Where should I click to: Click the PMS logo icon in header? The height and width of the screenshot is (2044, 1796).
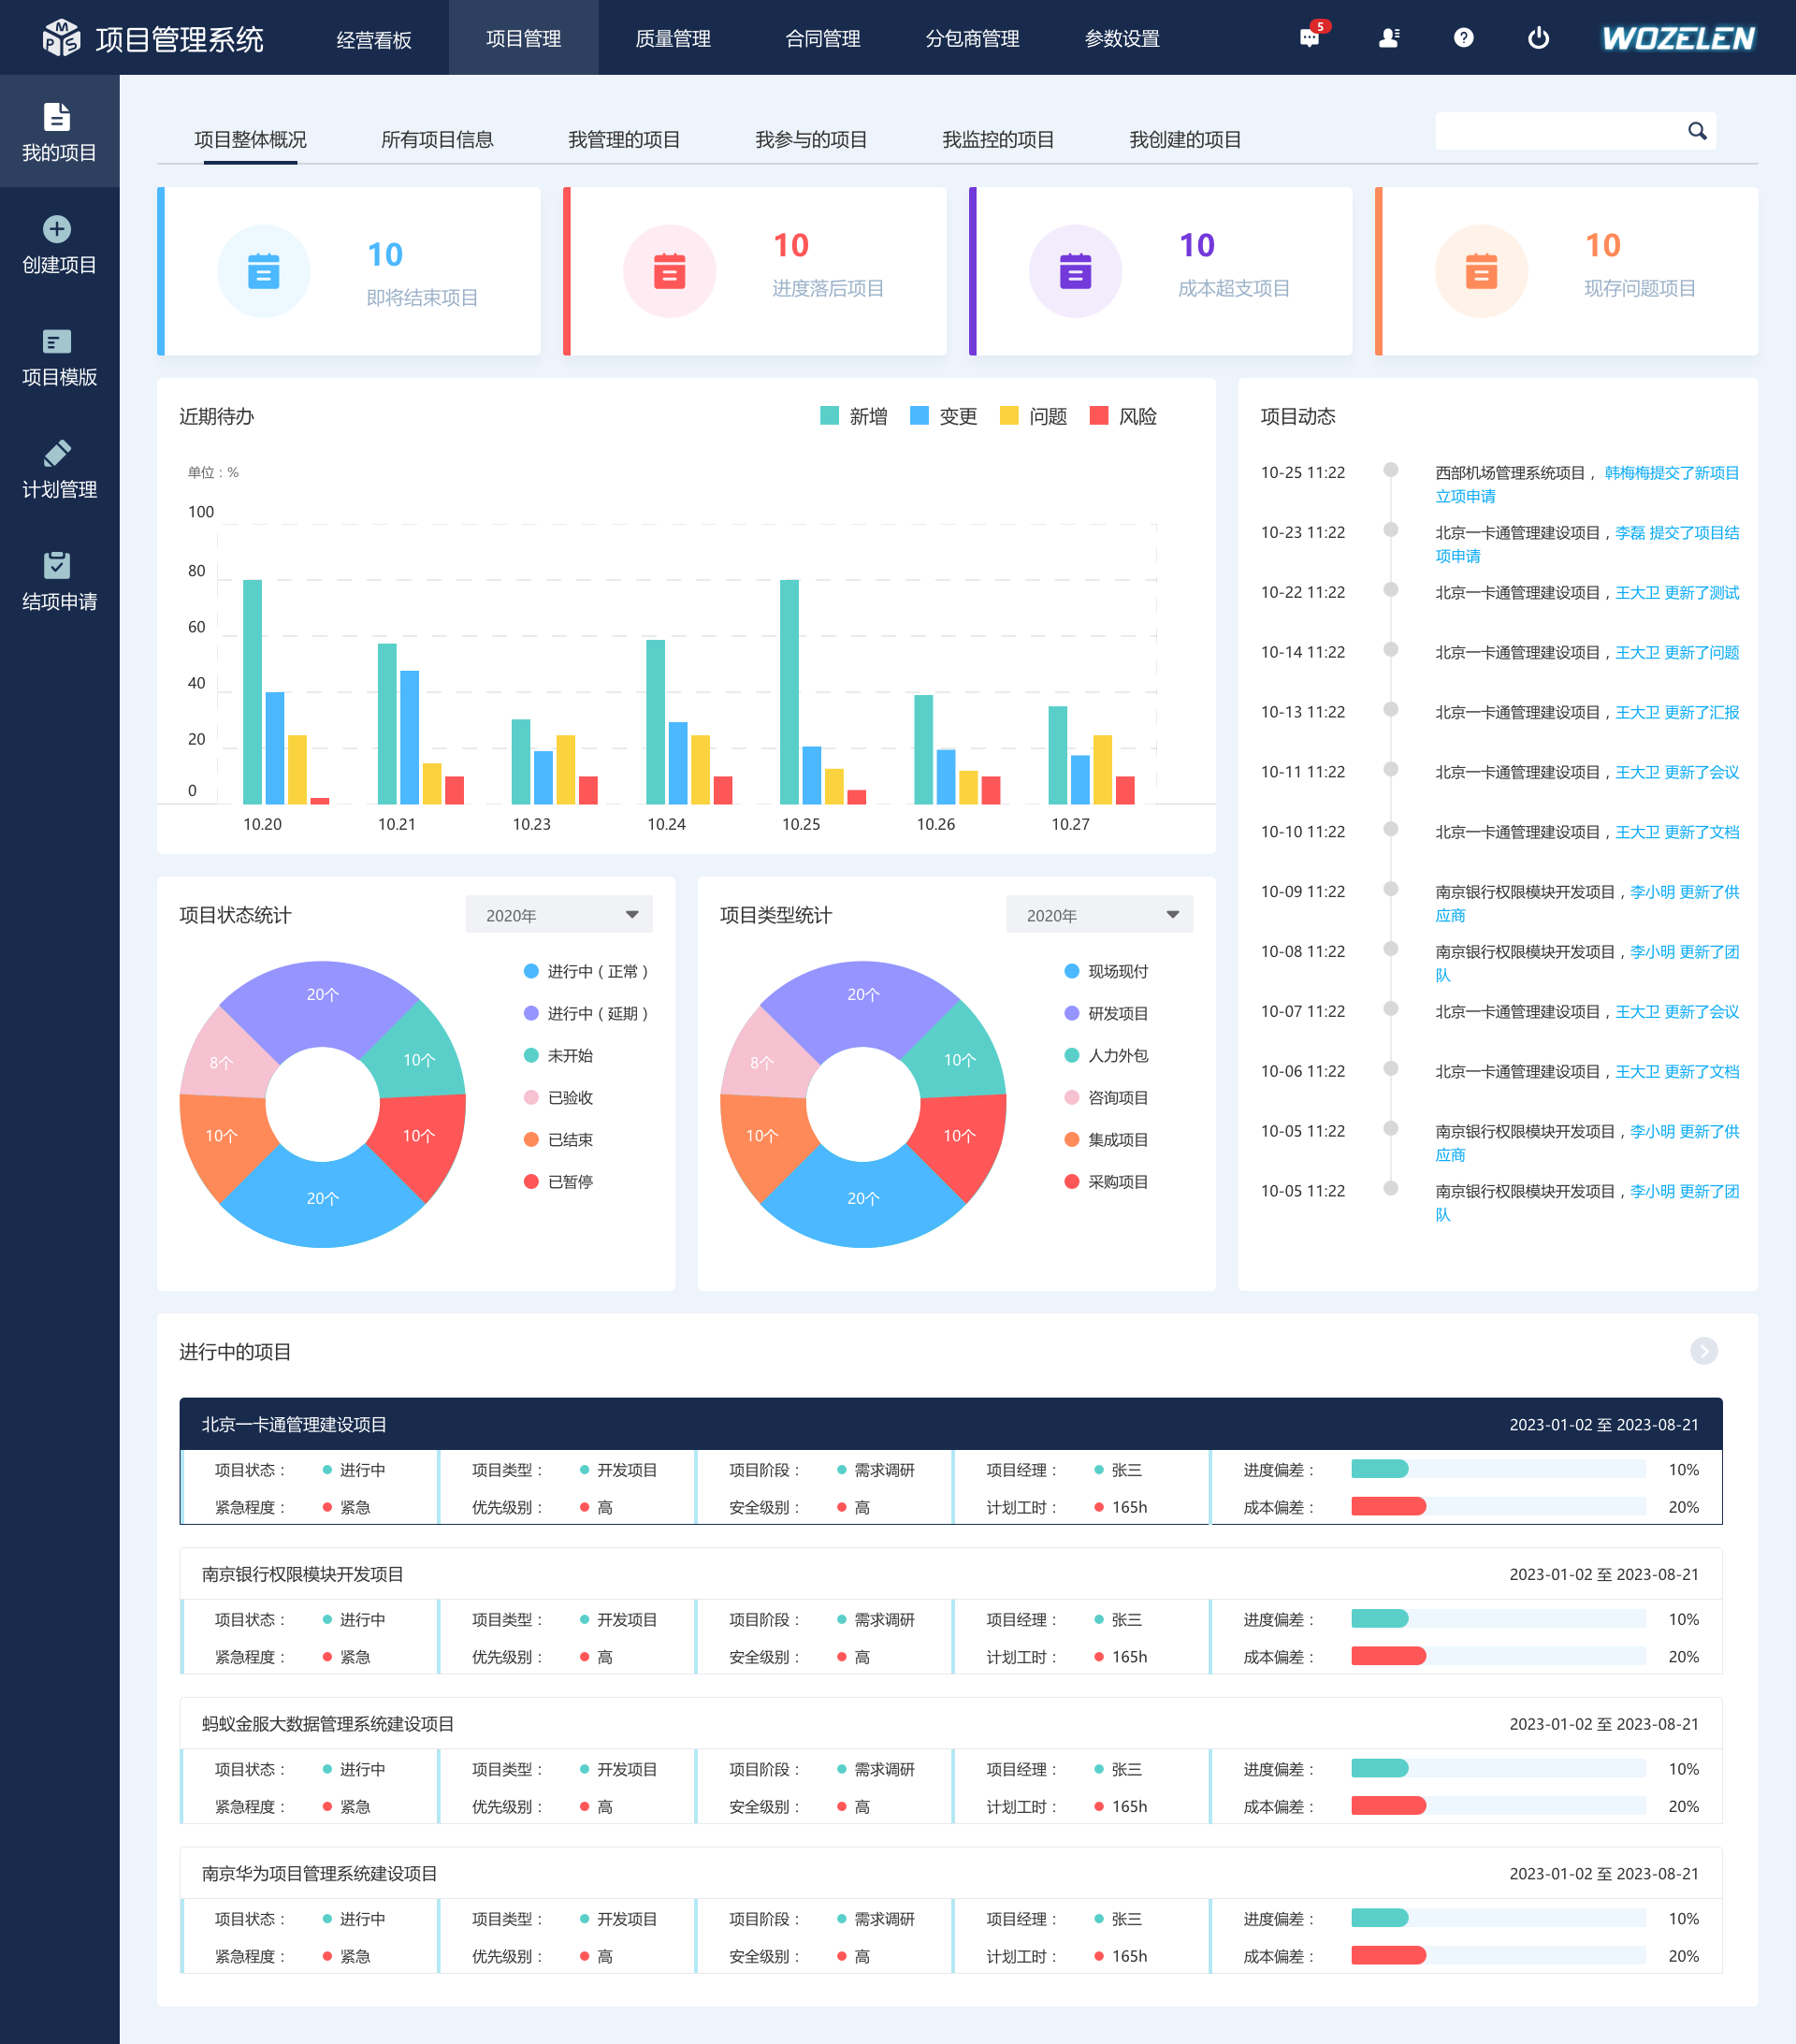coord(62,38)
